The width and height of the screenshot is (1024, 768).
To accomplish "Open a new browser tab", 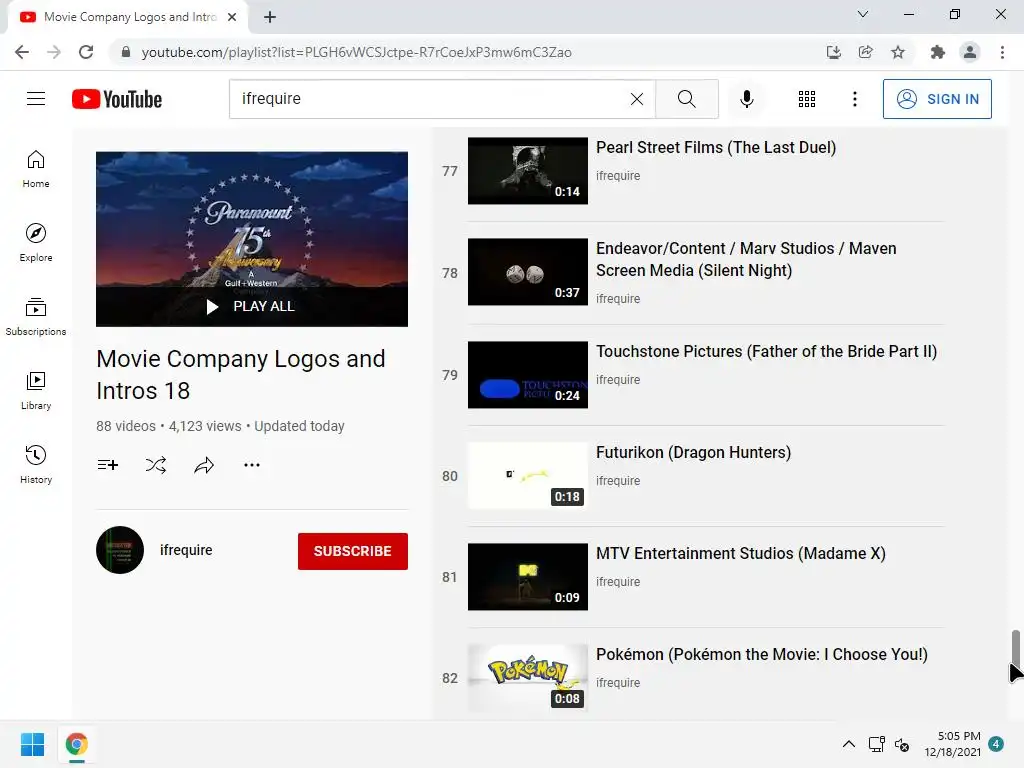I will pos(270,17).
